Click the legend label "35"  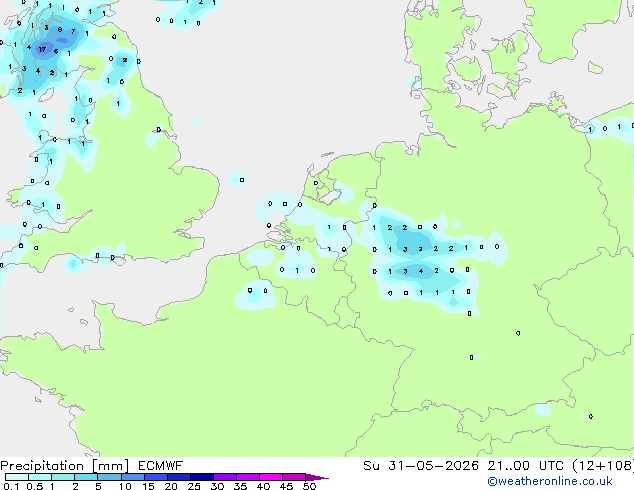pos(240,486)
